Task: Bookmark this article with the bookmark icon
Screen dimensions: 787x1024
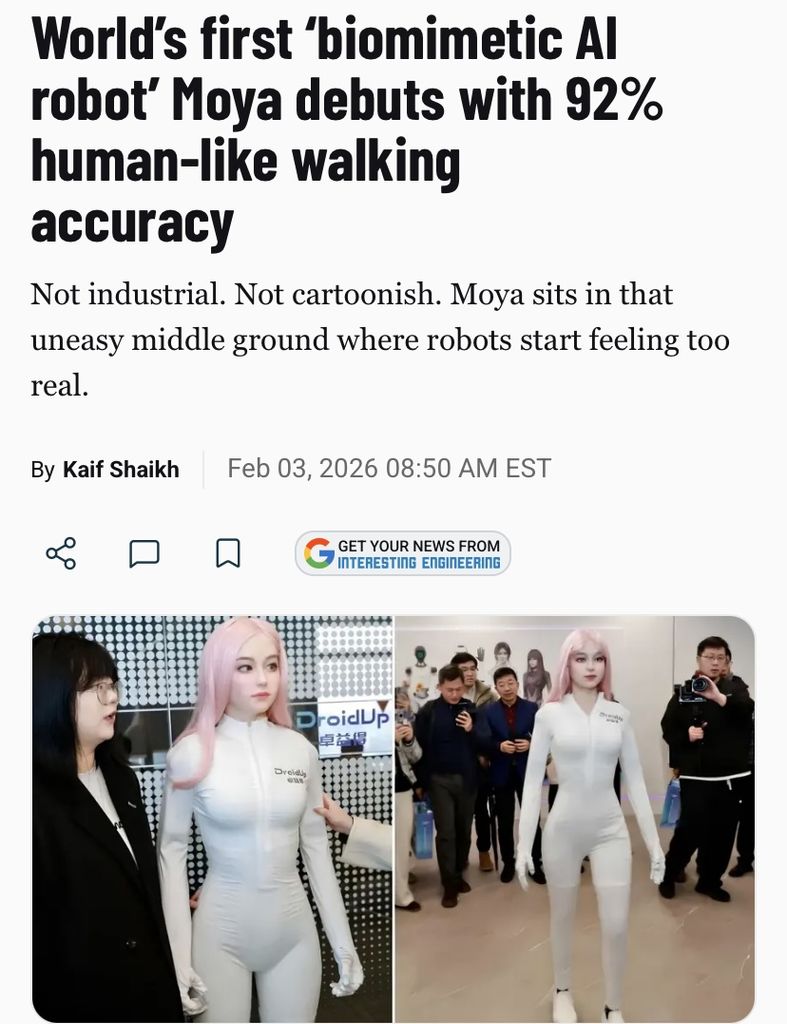Action: (228, 553)
